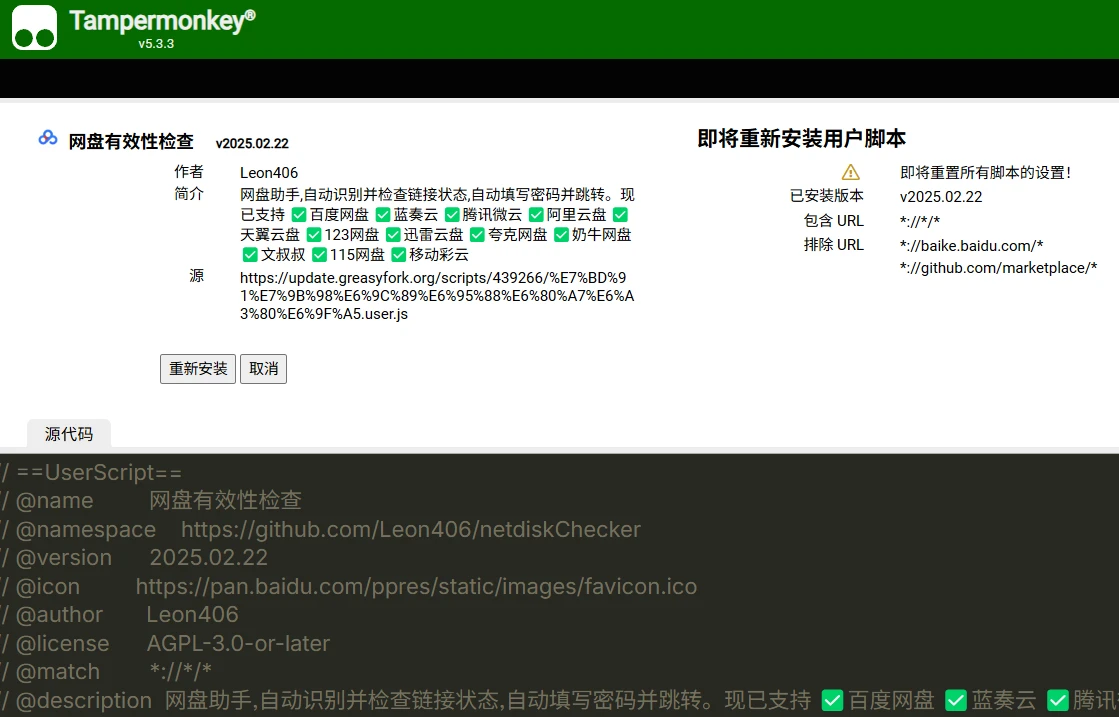The image size is (1119, 717).
Task: Click the green check before 百度网盘 in 简介
Action: point(298,215)
